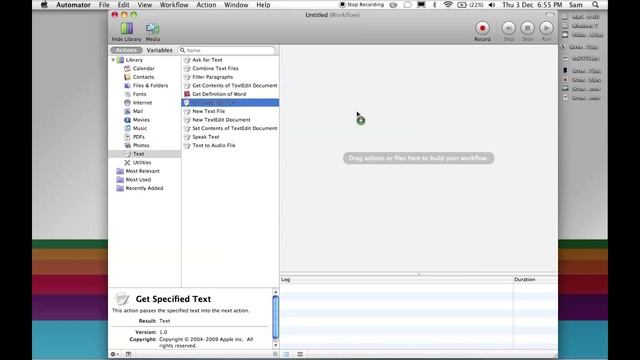Select the Internet category icon
The height and width of the screenshot is (360, 640).
(x=127, y=102)
